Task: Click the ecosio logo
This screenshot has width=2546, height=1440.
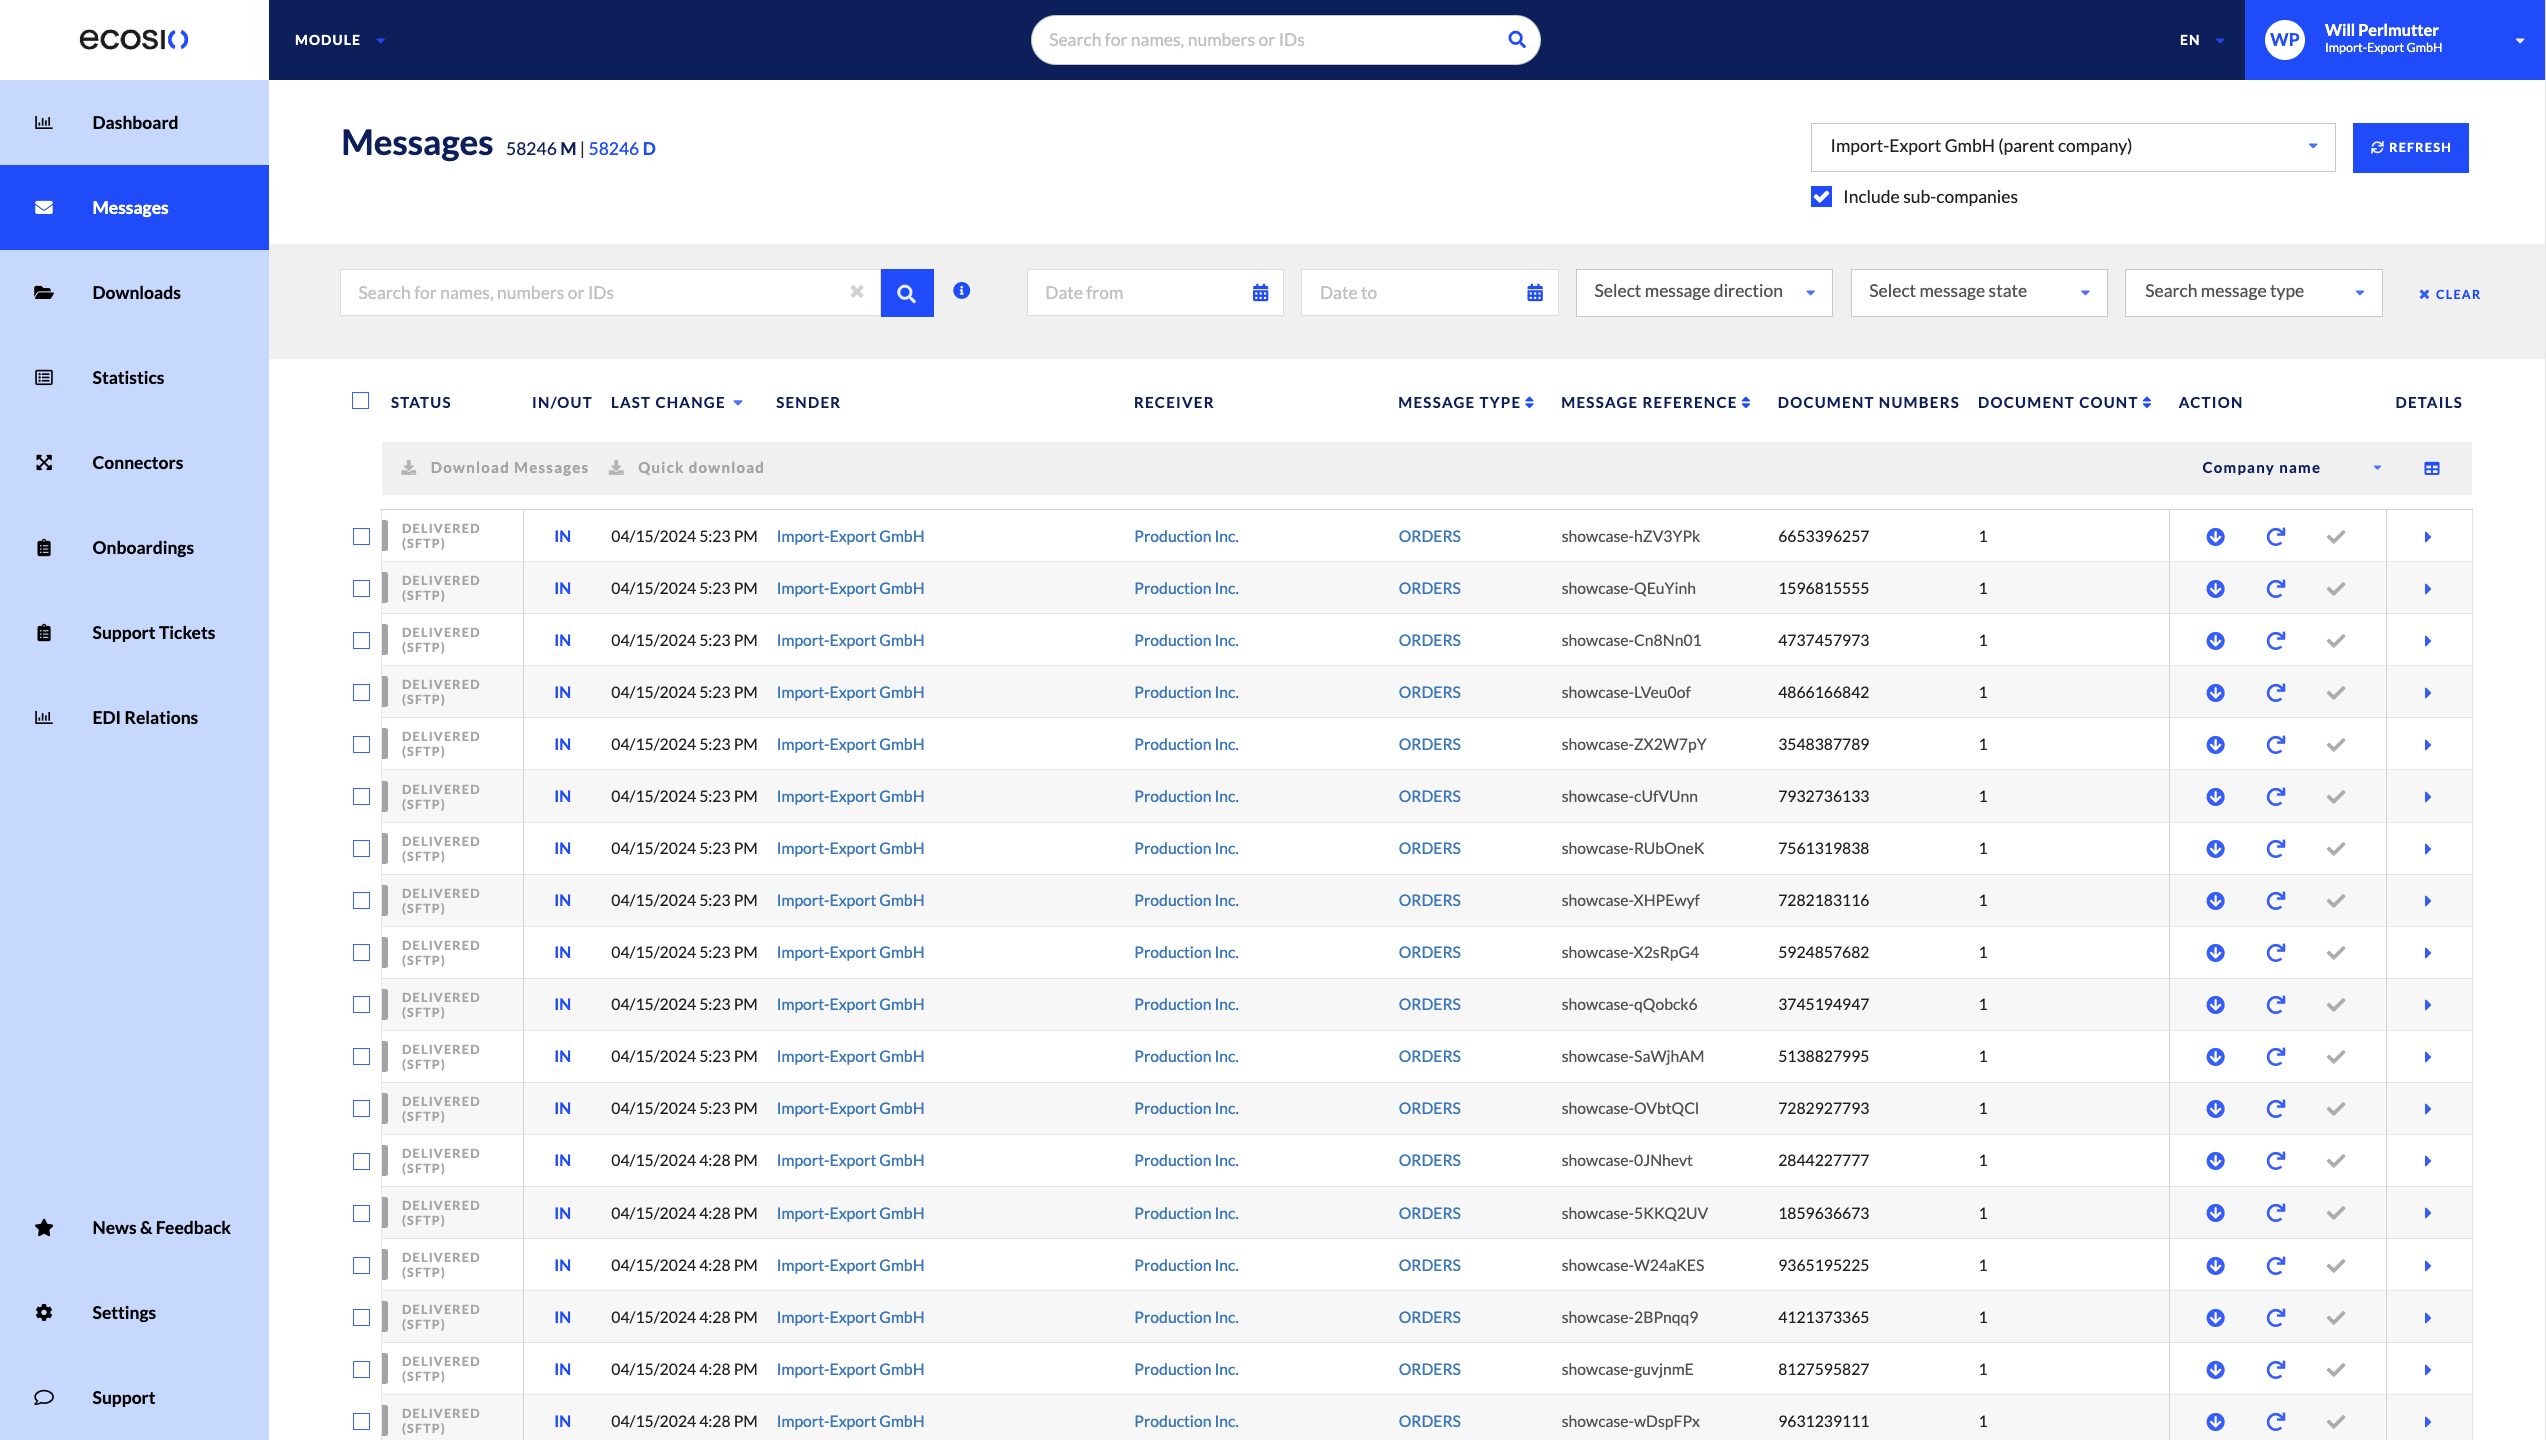Action: [134, 39]
